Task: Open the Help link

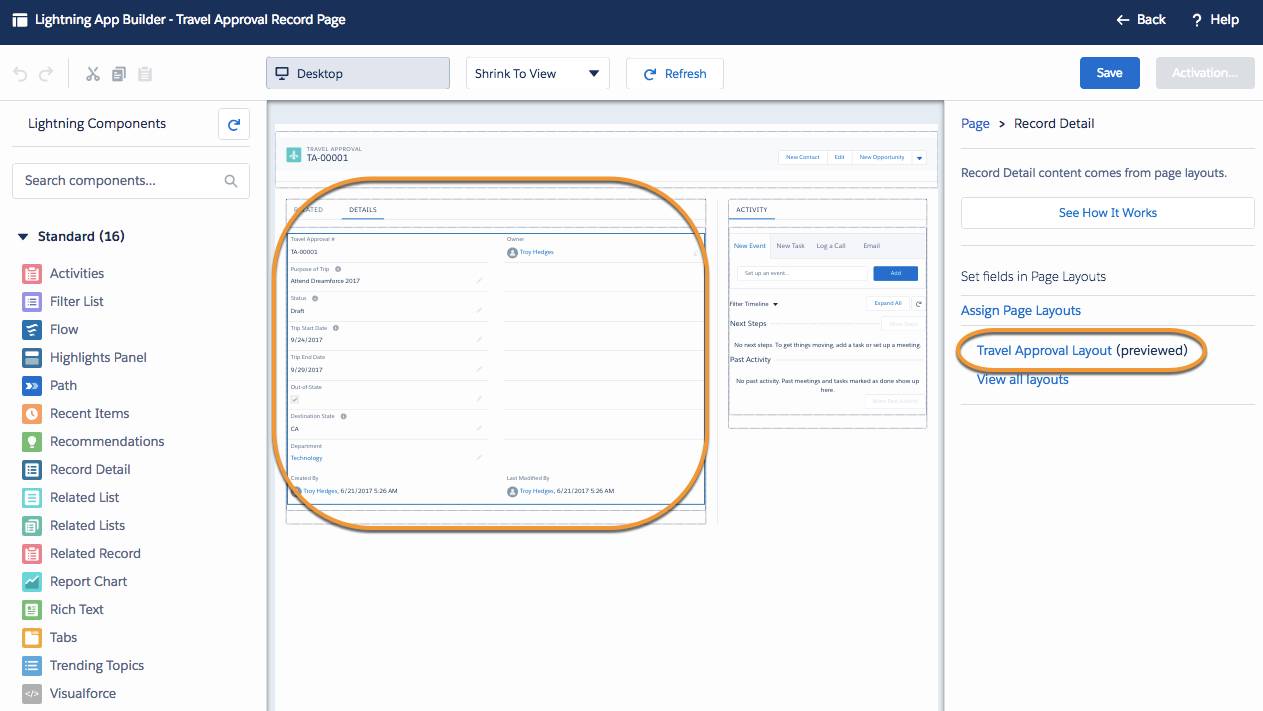Action: [1215, 19]
